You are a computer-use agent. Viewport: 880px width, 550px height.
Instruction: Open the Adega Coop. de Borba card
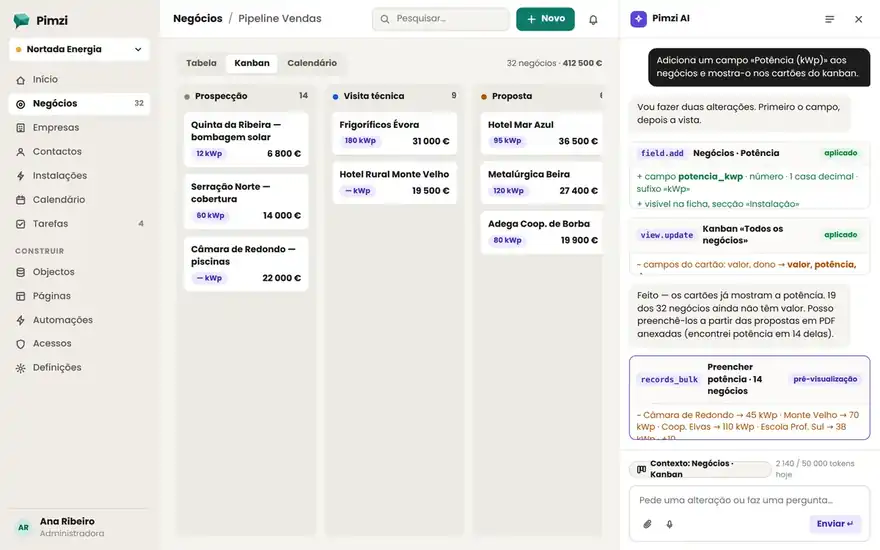click(542, 232)
